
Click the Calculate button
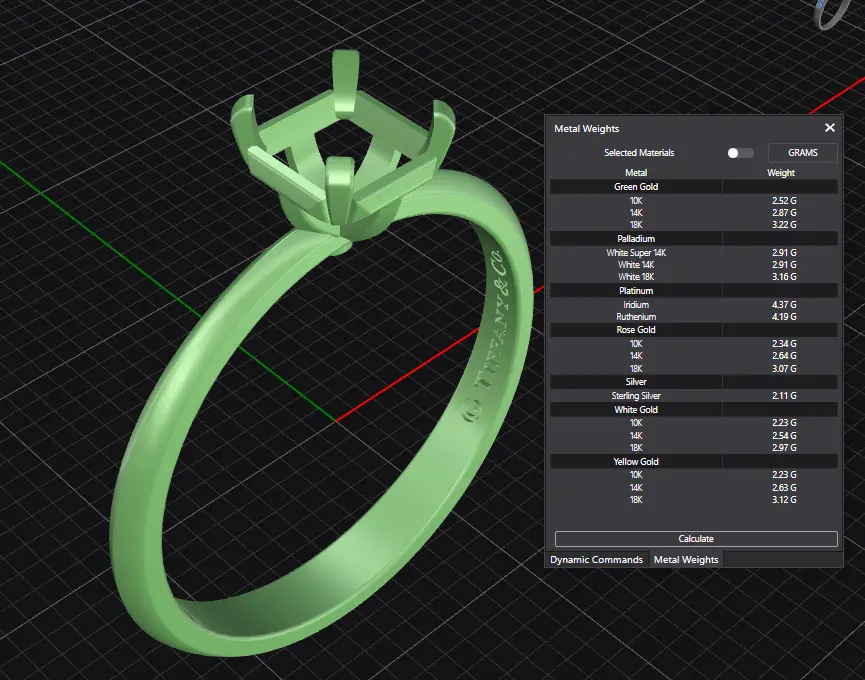[x=696, y=539]
